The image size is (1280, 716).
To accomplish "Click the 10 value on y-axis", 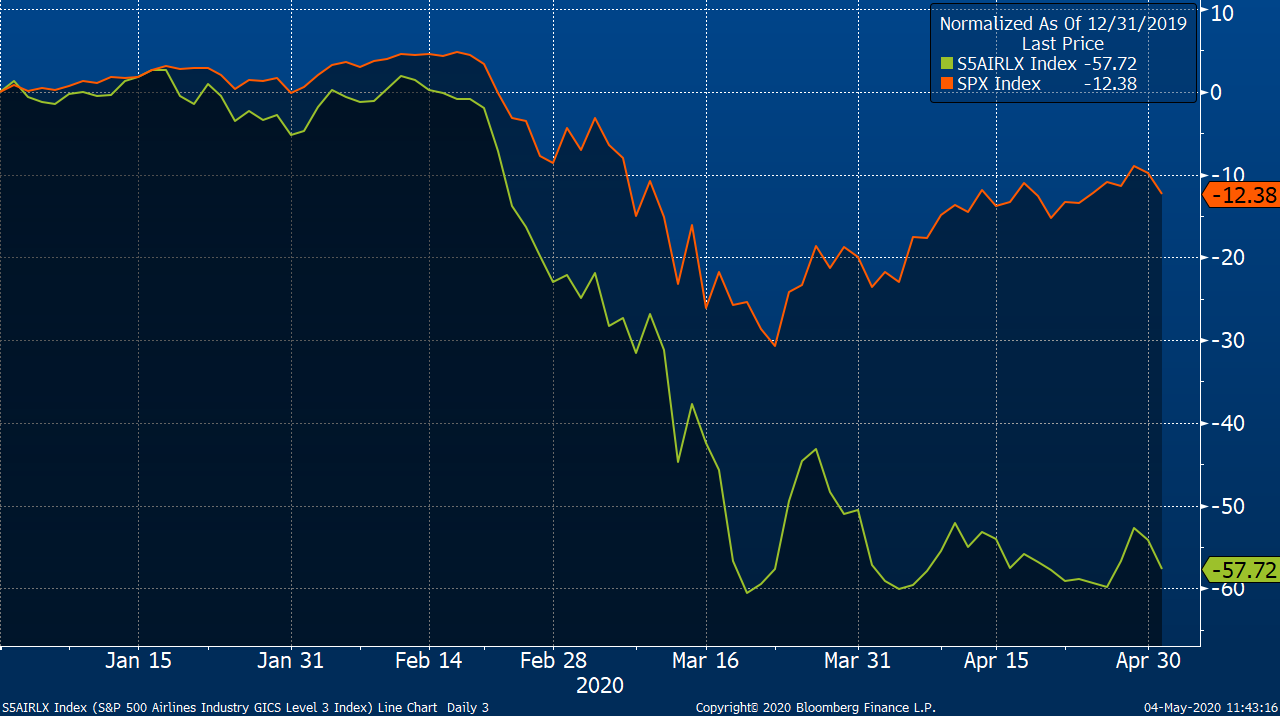I will [1223, 12].
